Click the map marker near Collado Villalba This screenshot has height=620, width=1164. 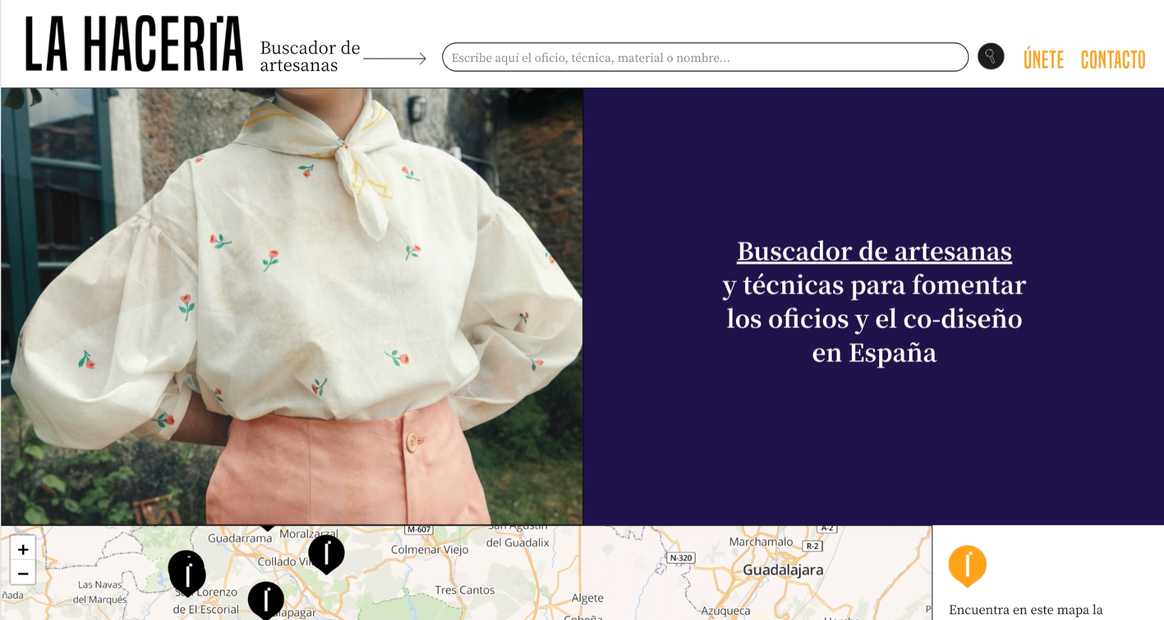pyautogui.click(x=326, y=554)
